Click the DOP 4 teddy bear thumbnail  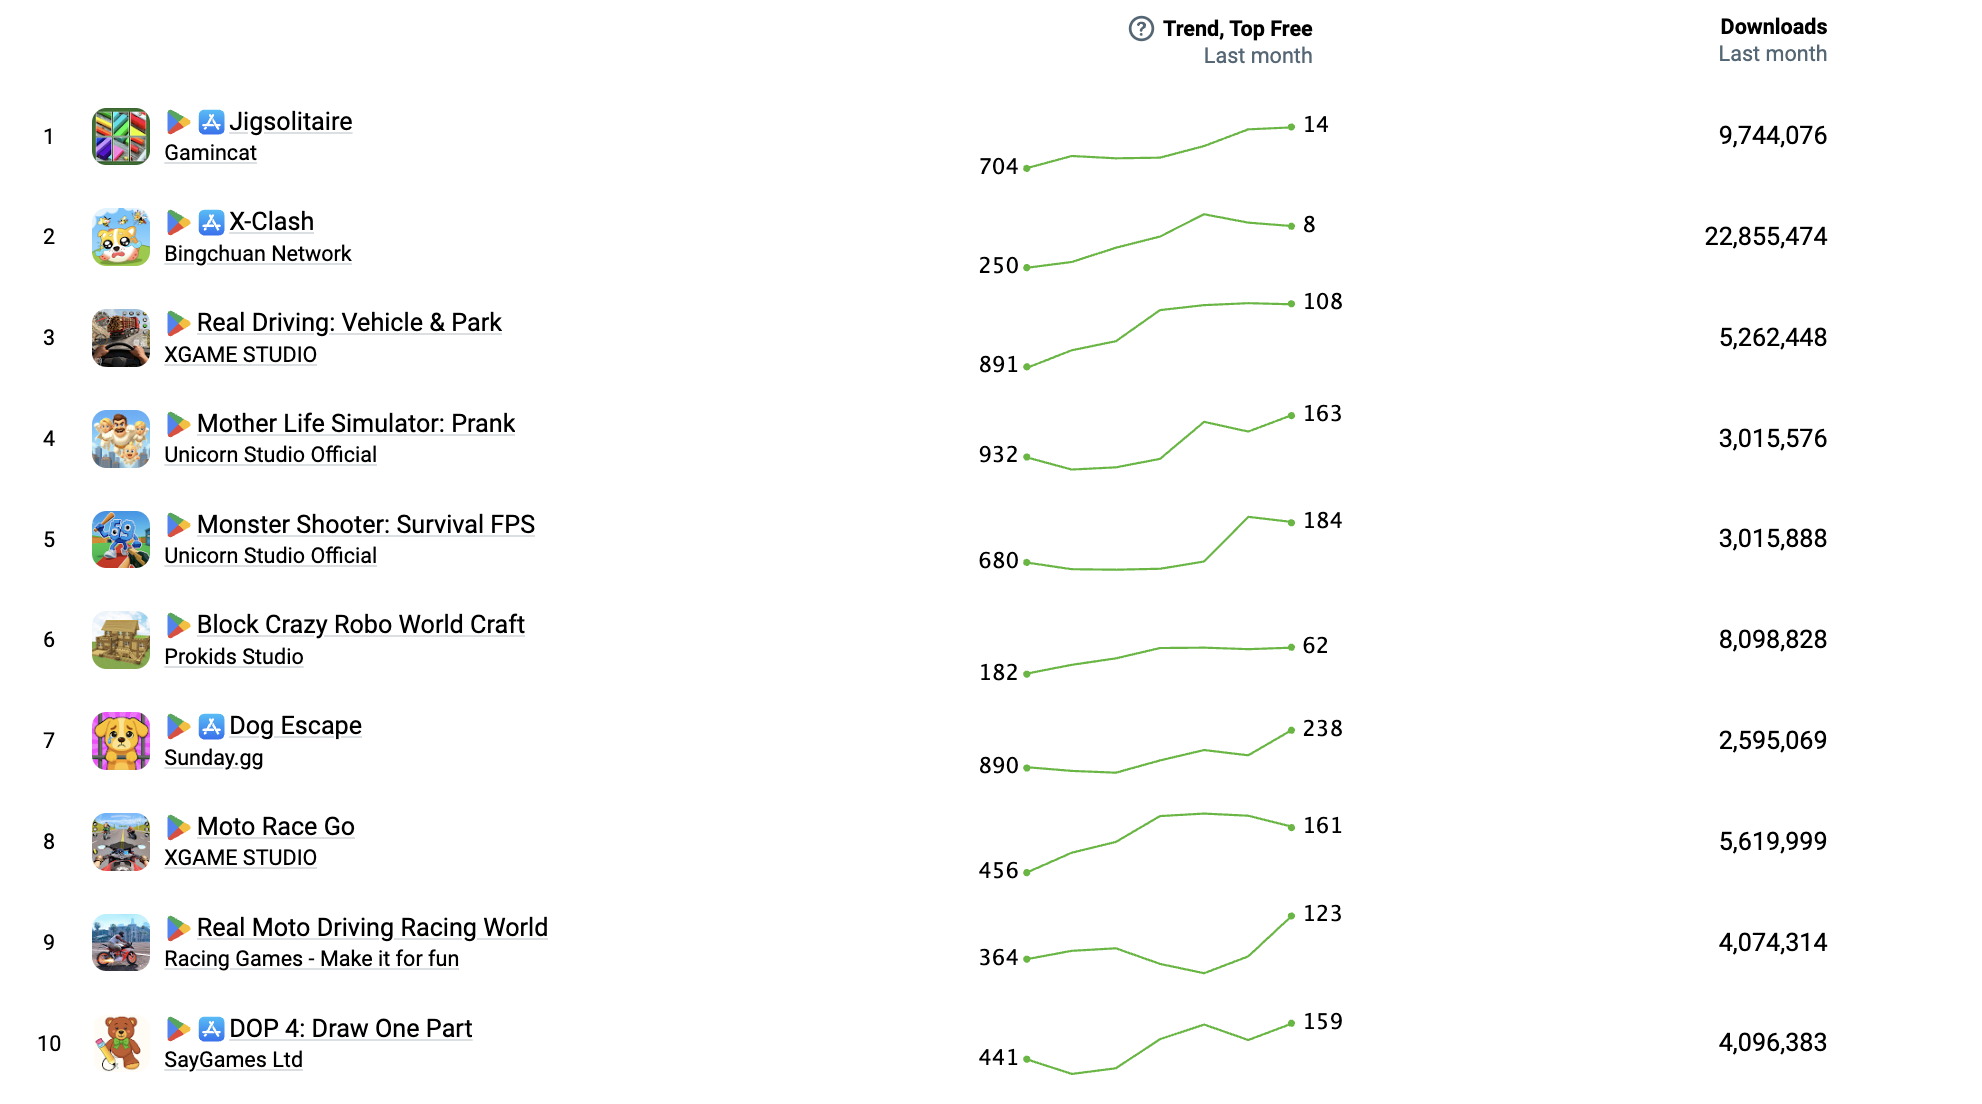pos(121,1043)
